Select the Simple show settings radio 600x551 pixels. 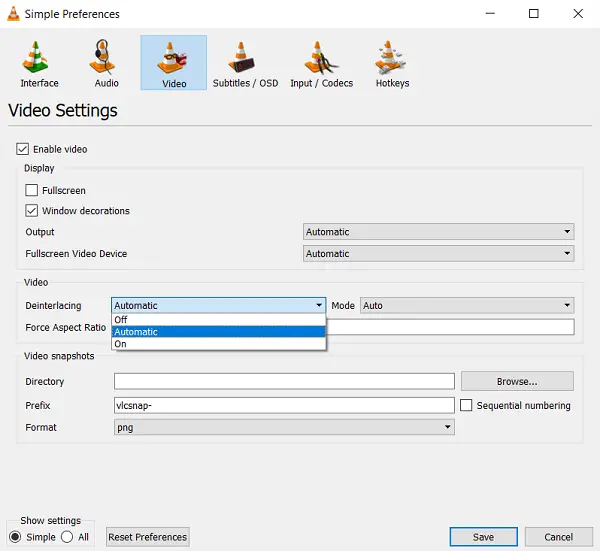tap(15, 537)
